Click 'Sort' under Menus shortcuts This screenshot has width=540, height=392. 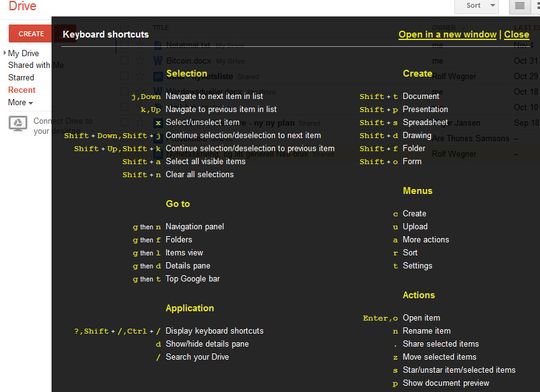410,253
